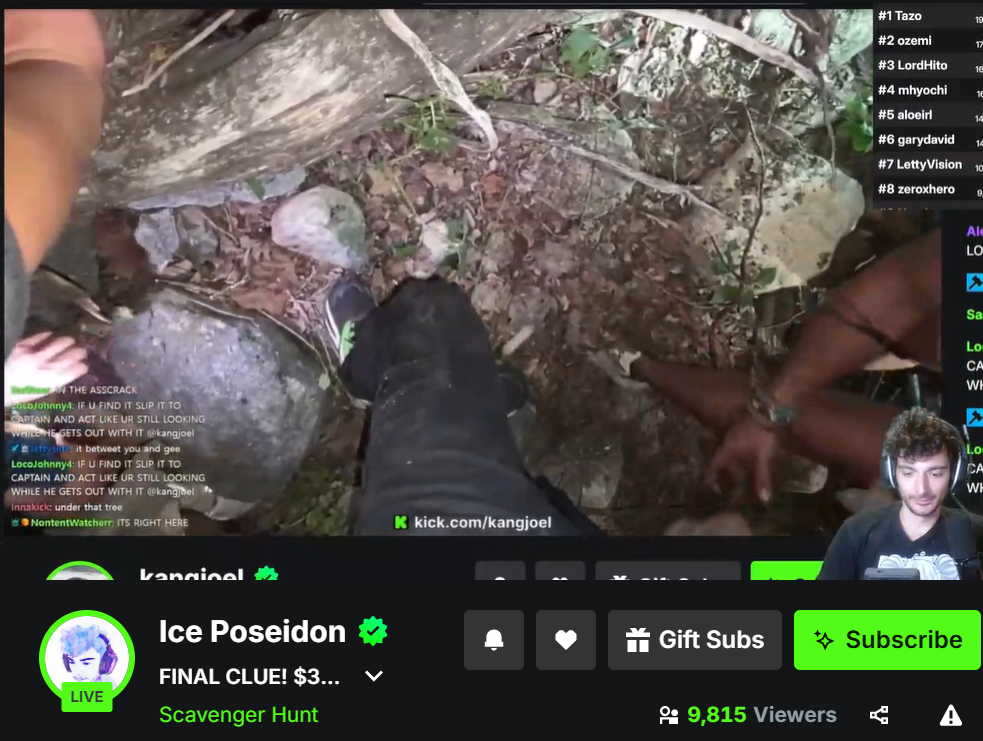This screenshot has width=983, height=741.
Task: Click the green Subscribe button
Action: click(x=888, y=639)
